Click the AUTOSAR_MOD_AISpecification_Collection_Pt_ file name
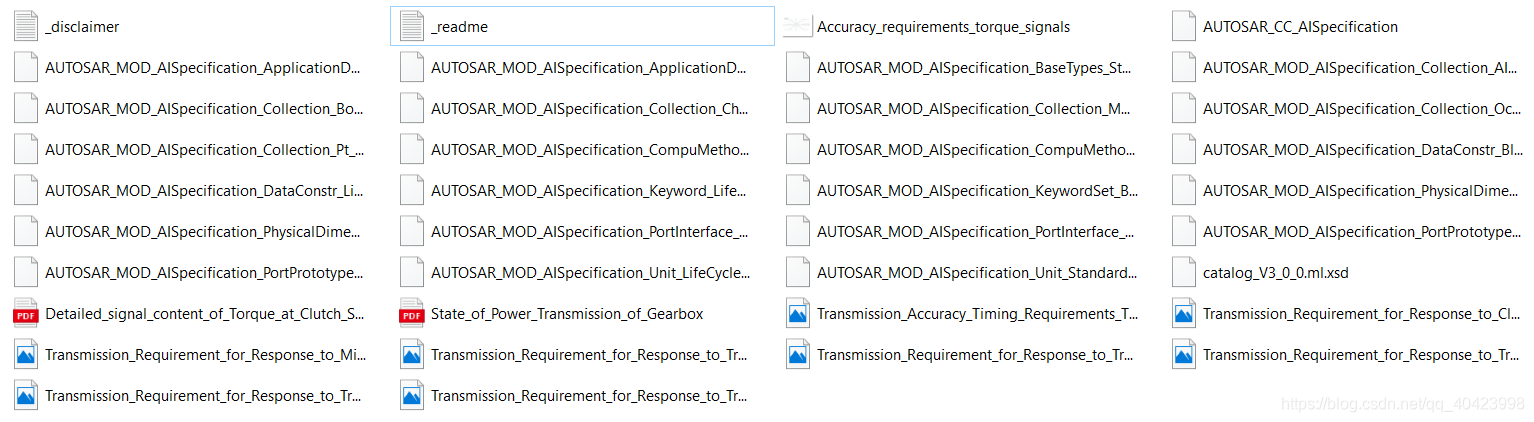 click(x=204, y=150)
